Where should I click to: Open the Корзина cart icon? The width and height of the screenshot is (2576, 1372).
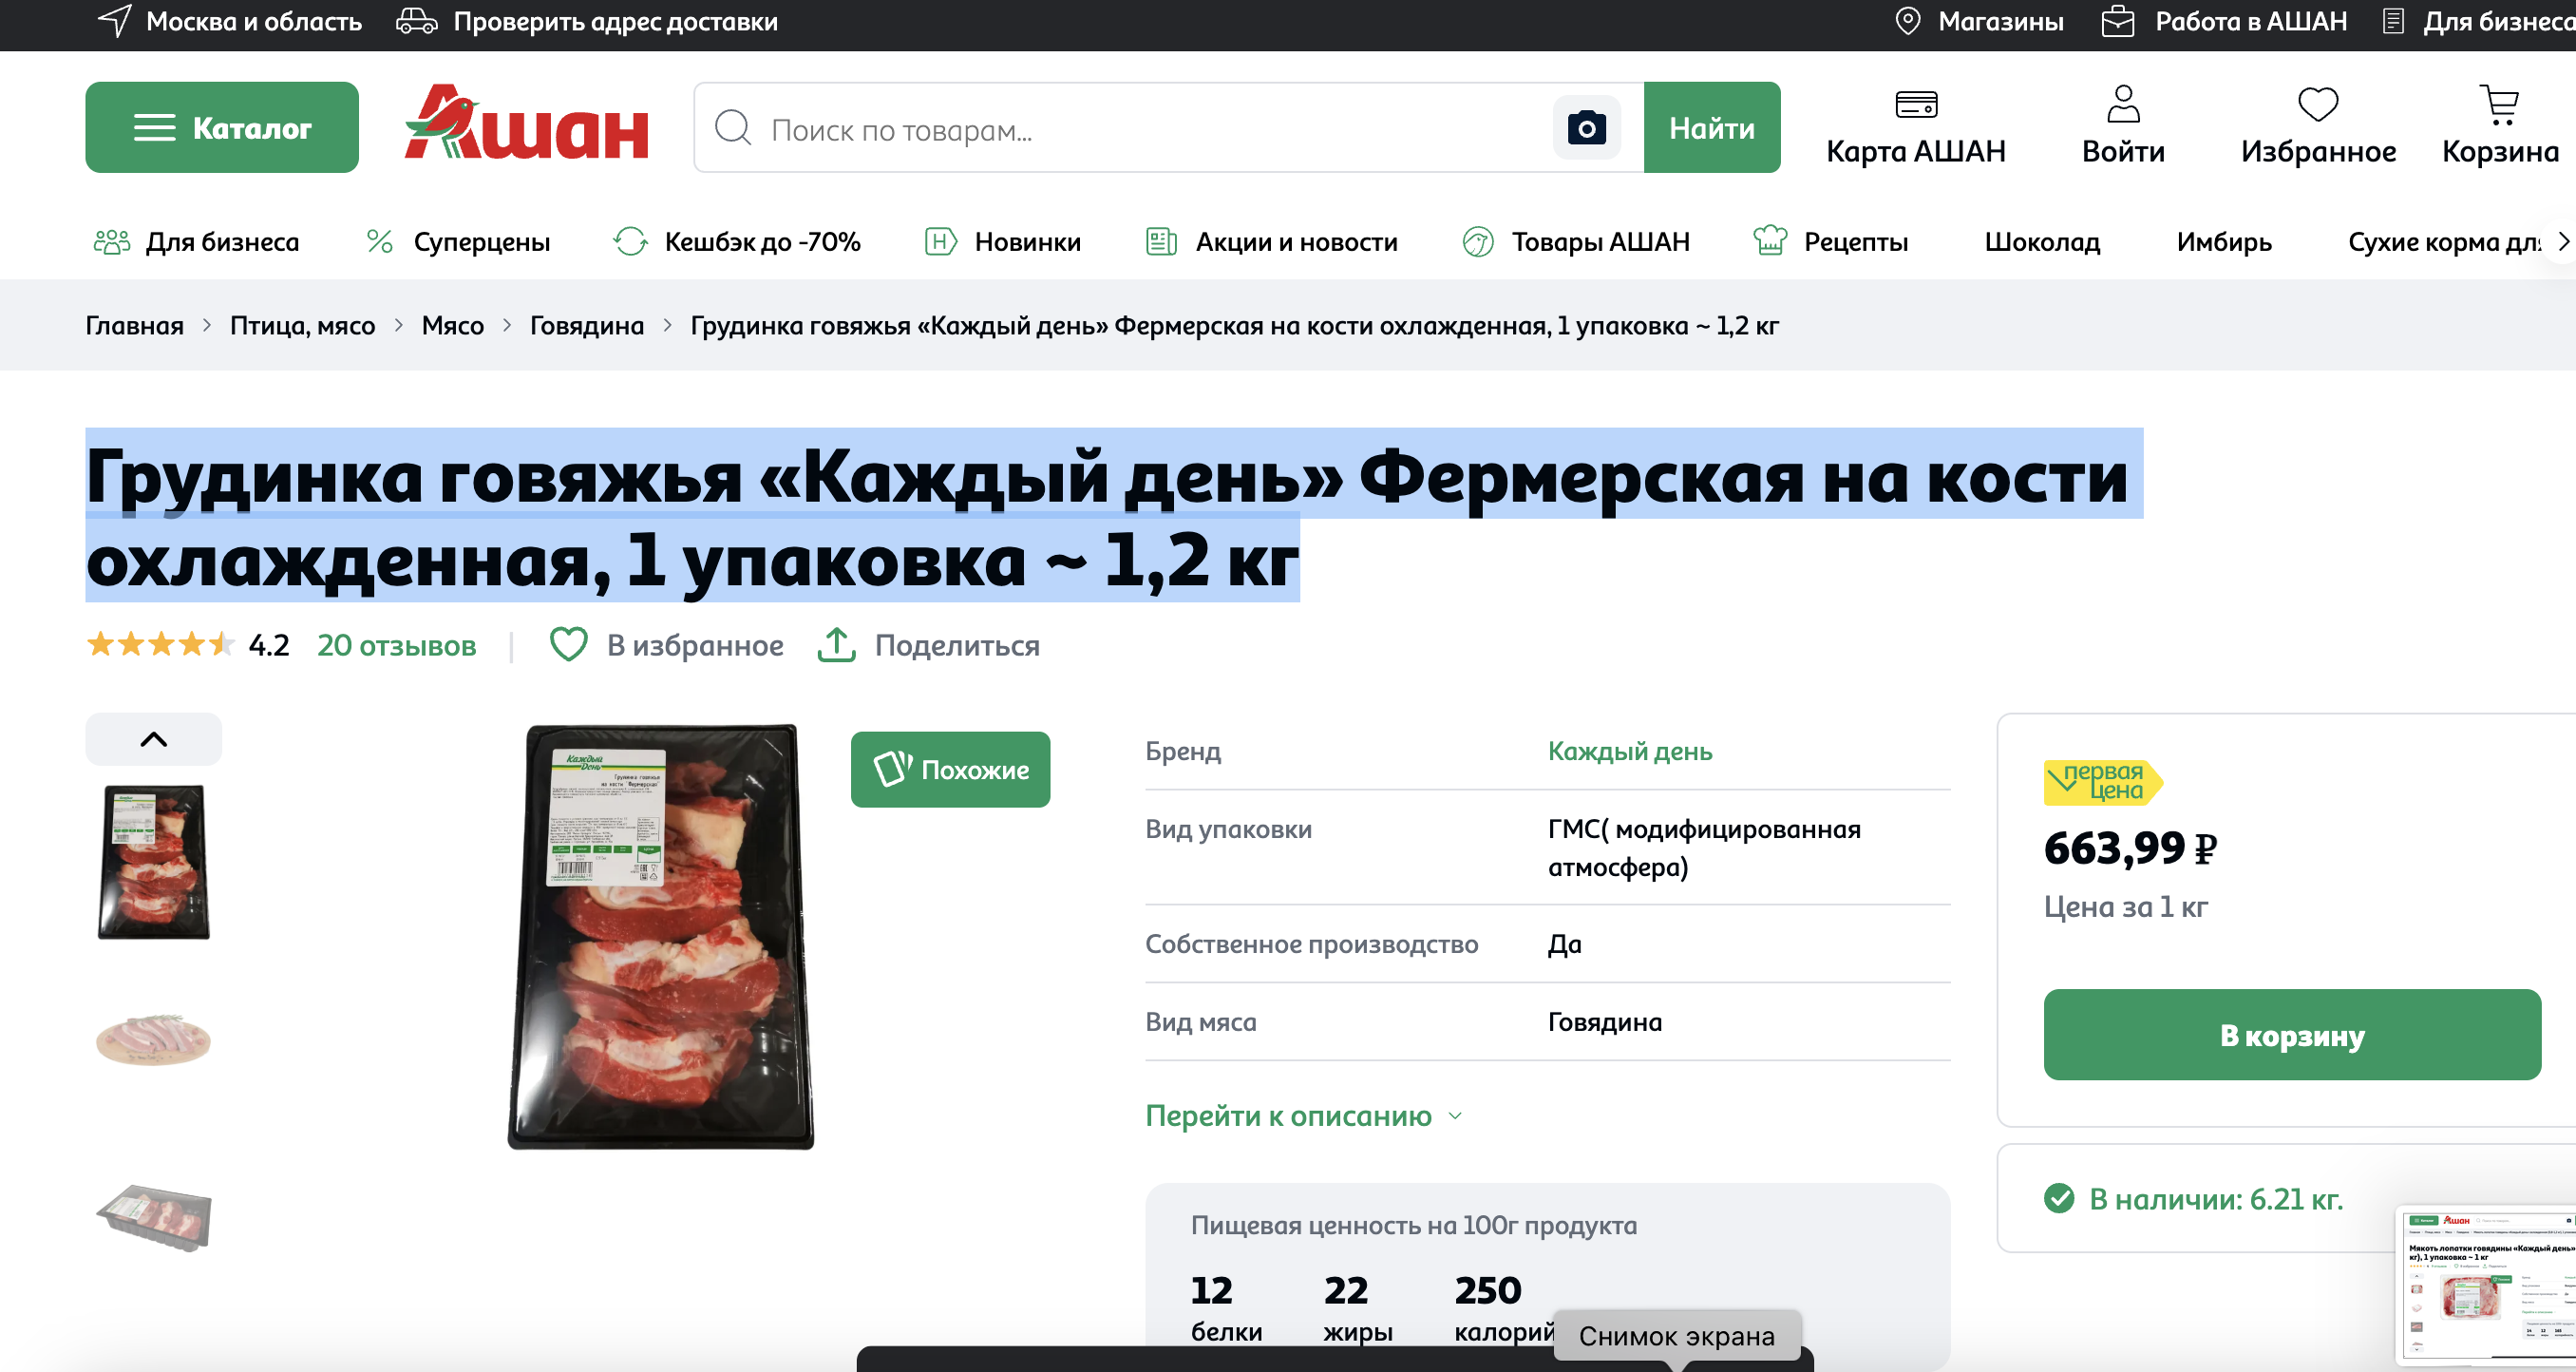pyautogui.click(x=2499, y=105)
